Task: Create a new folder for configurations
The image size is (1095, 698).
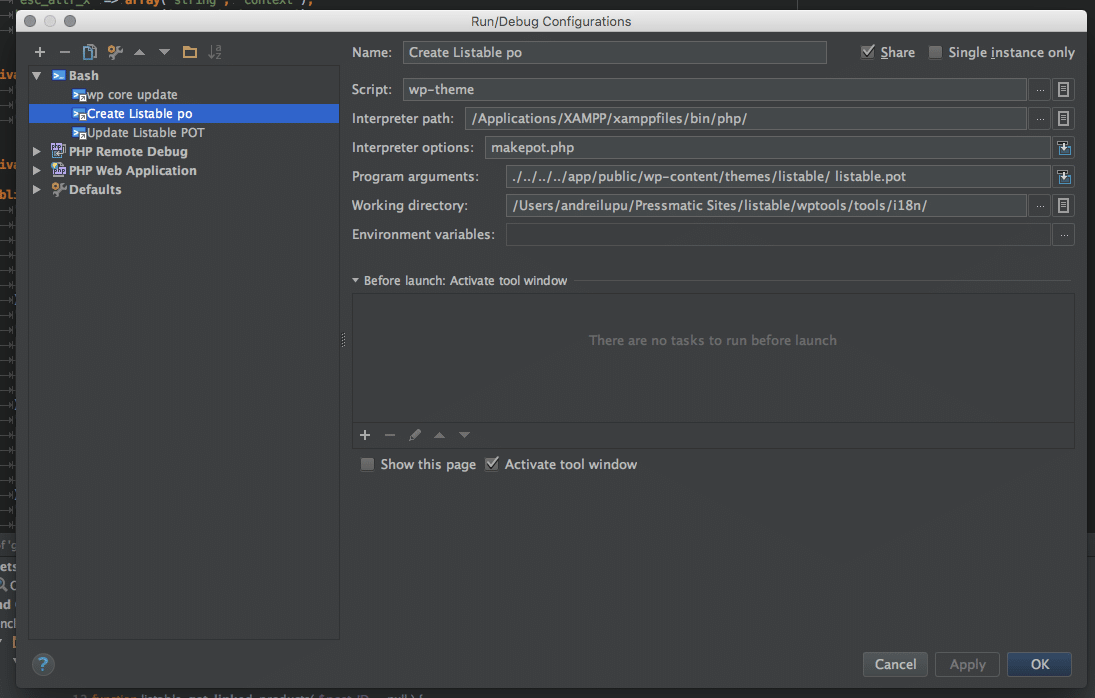Action: (x=190, y=51)
